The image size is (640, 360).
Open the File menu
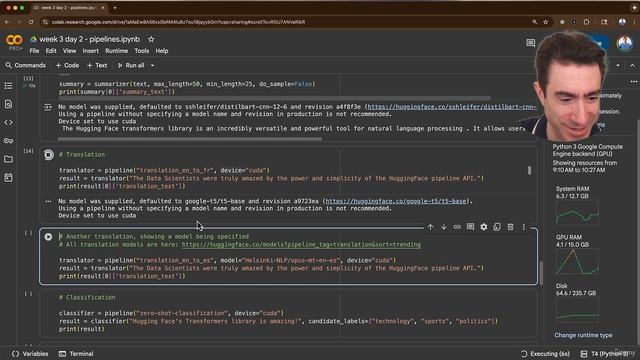(x=34, y=51)
